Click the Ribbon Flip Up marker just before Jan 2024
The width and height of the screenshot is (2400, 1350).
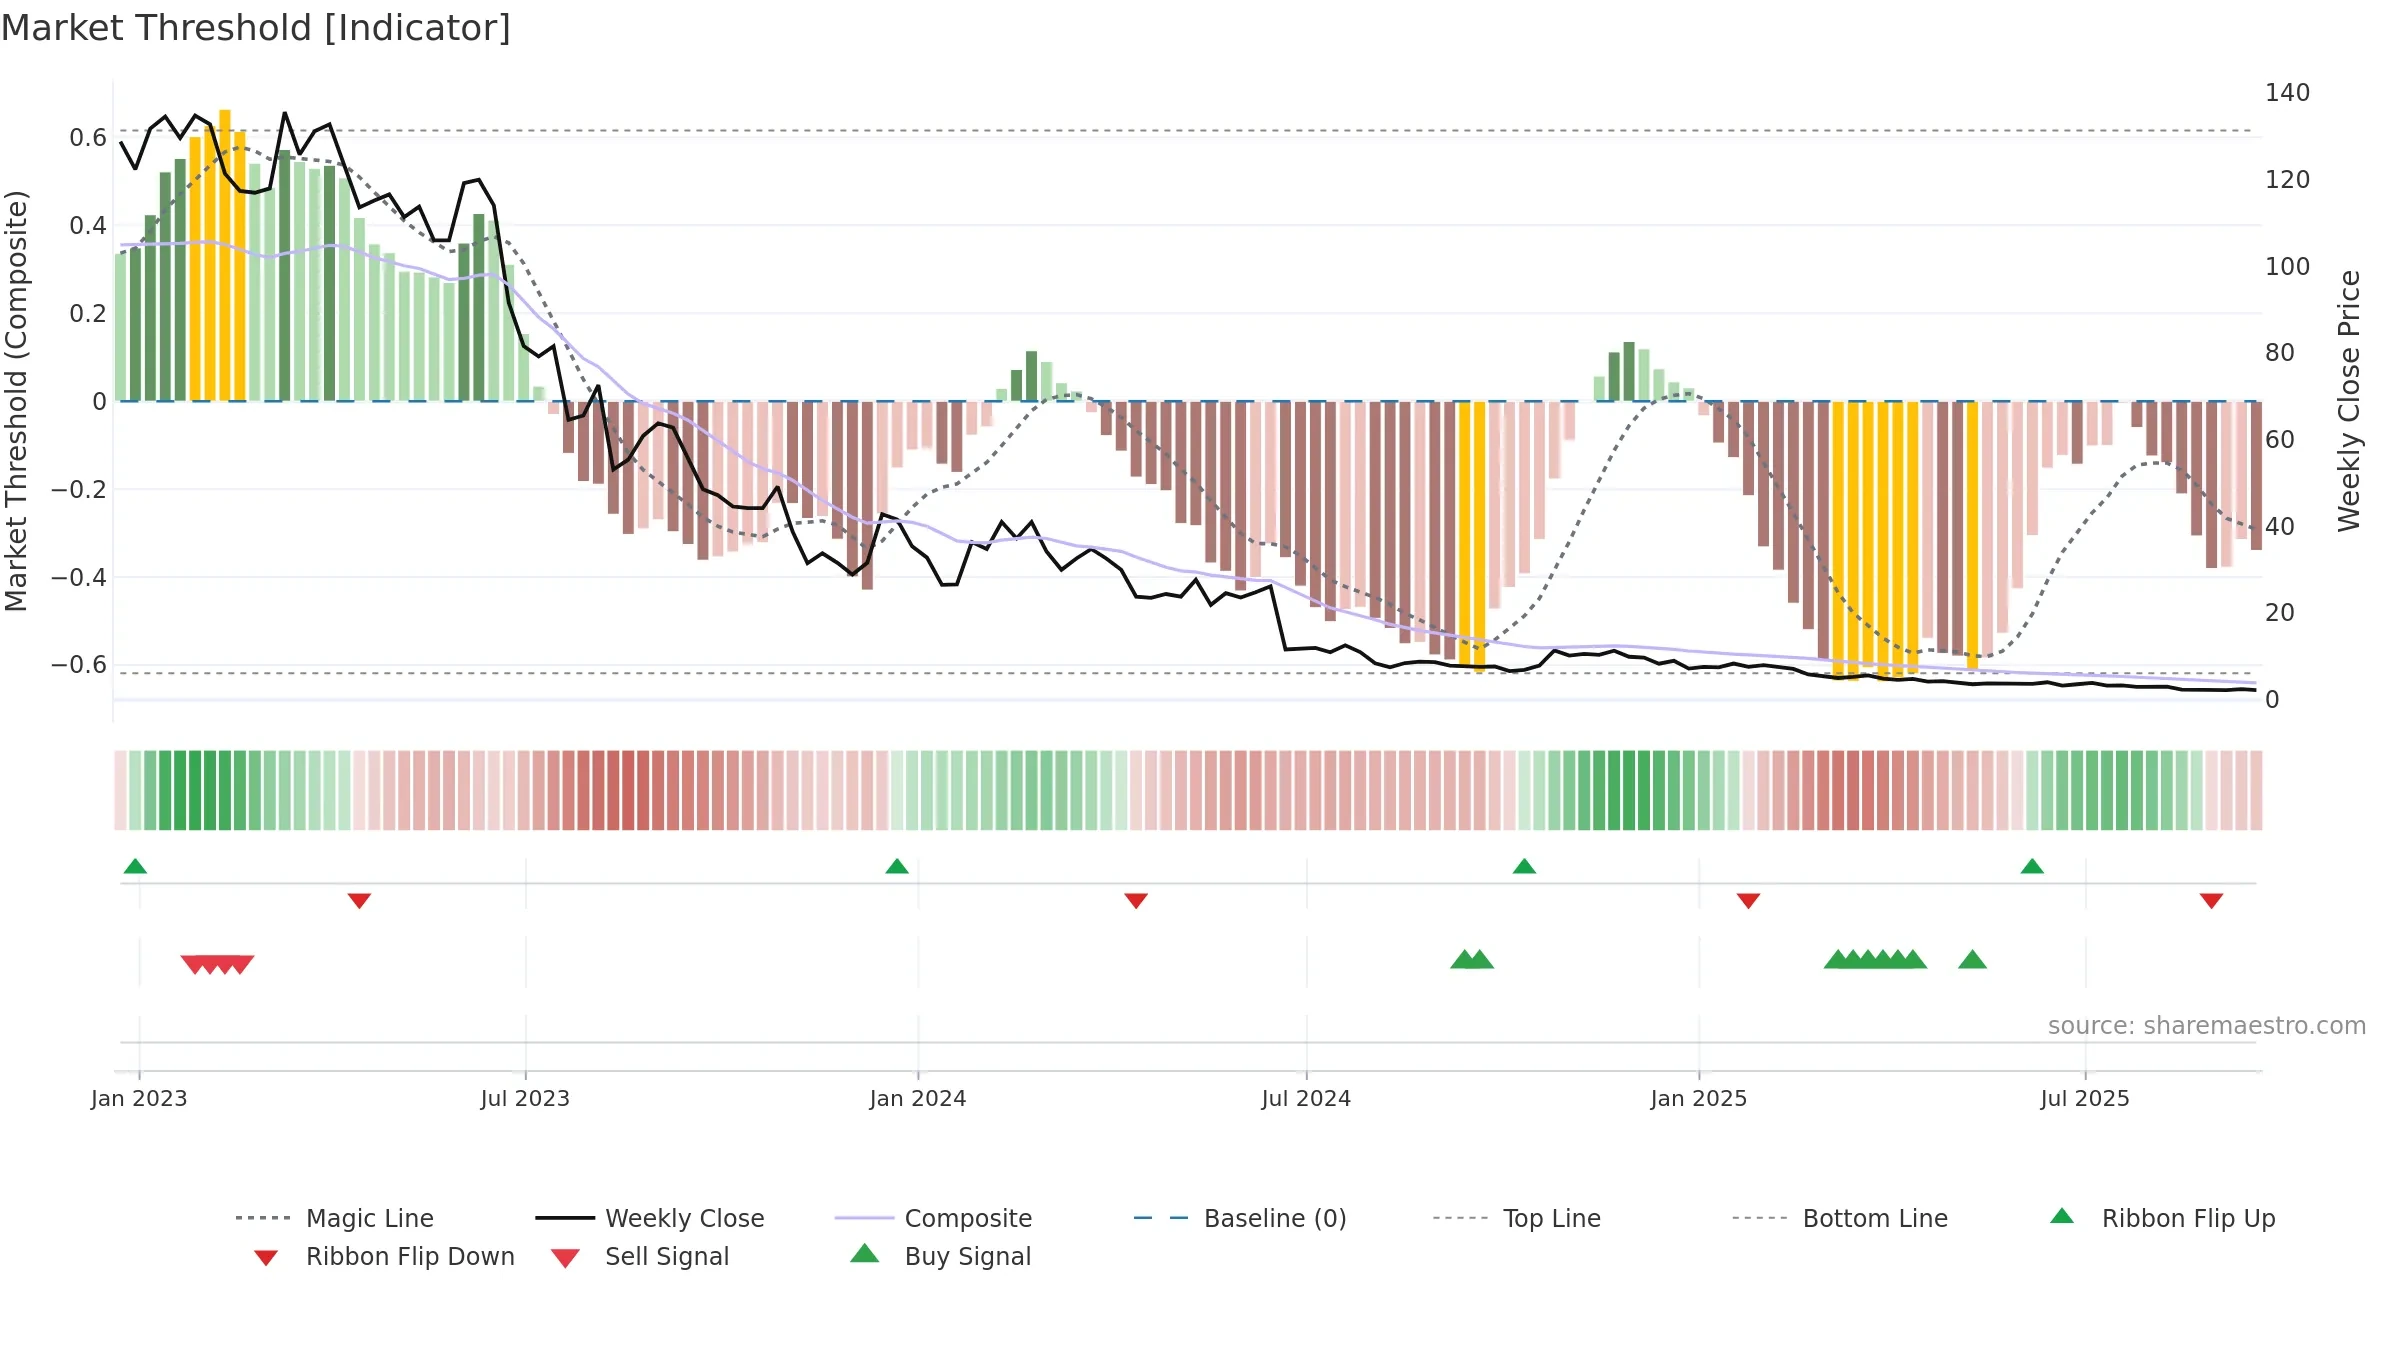(897, 866)
